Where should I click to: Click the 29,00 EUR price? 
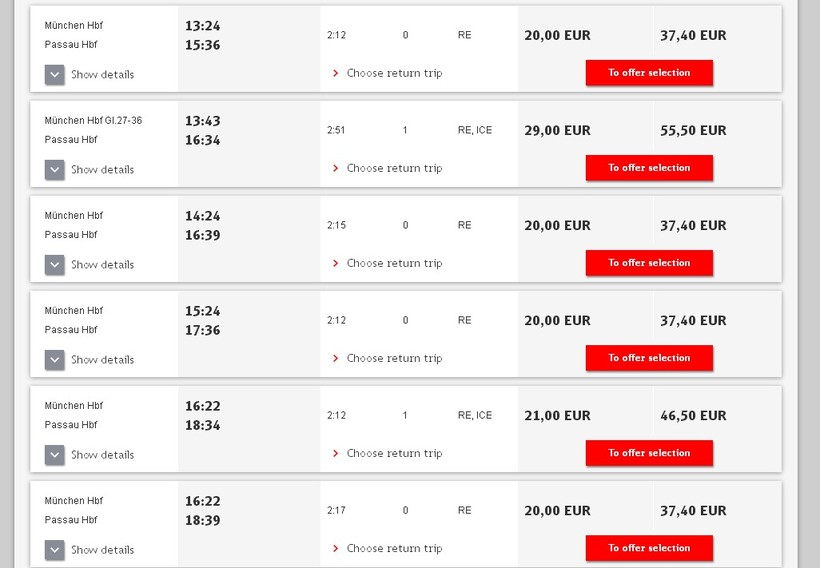click(557, 130)
